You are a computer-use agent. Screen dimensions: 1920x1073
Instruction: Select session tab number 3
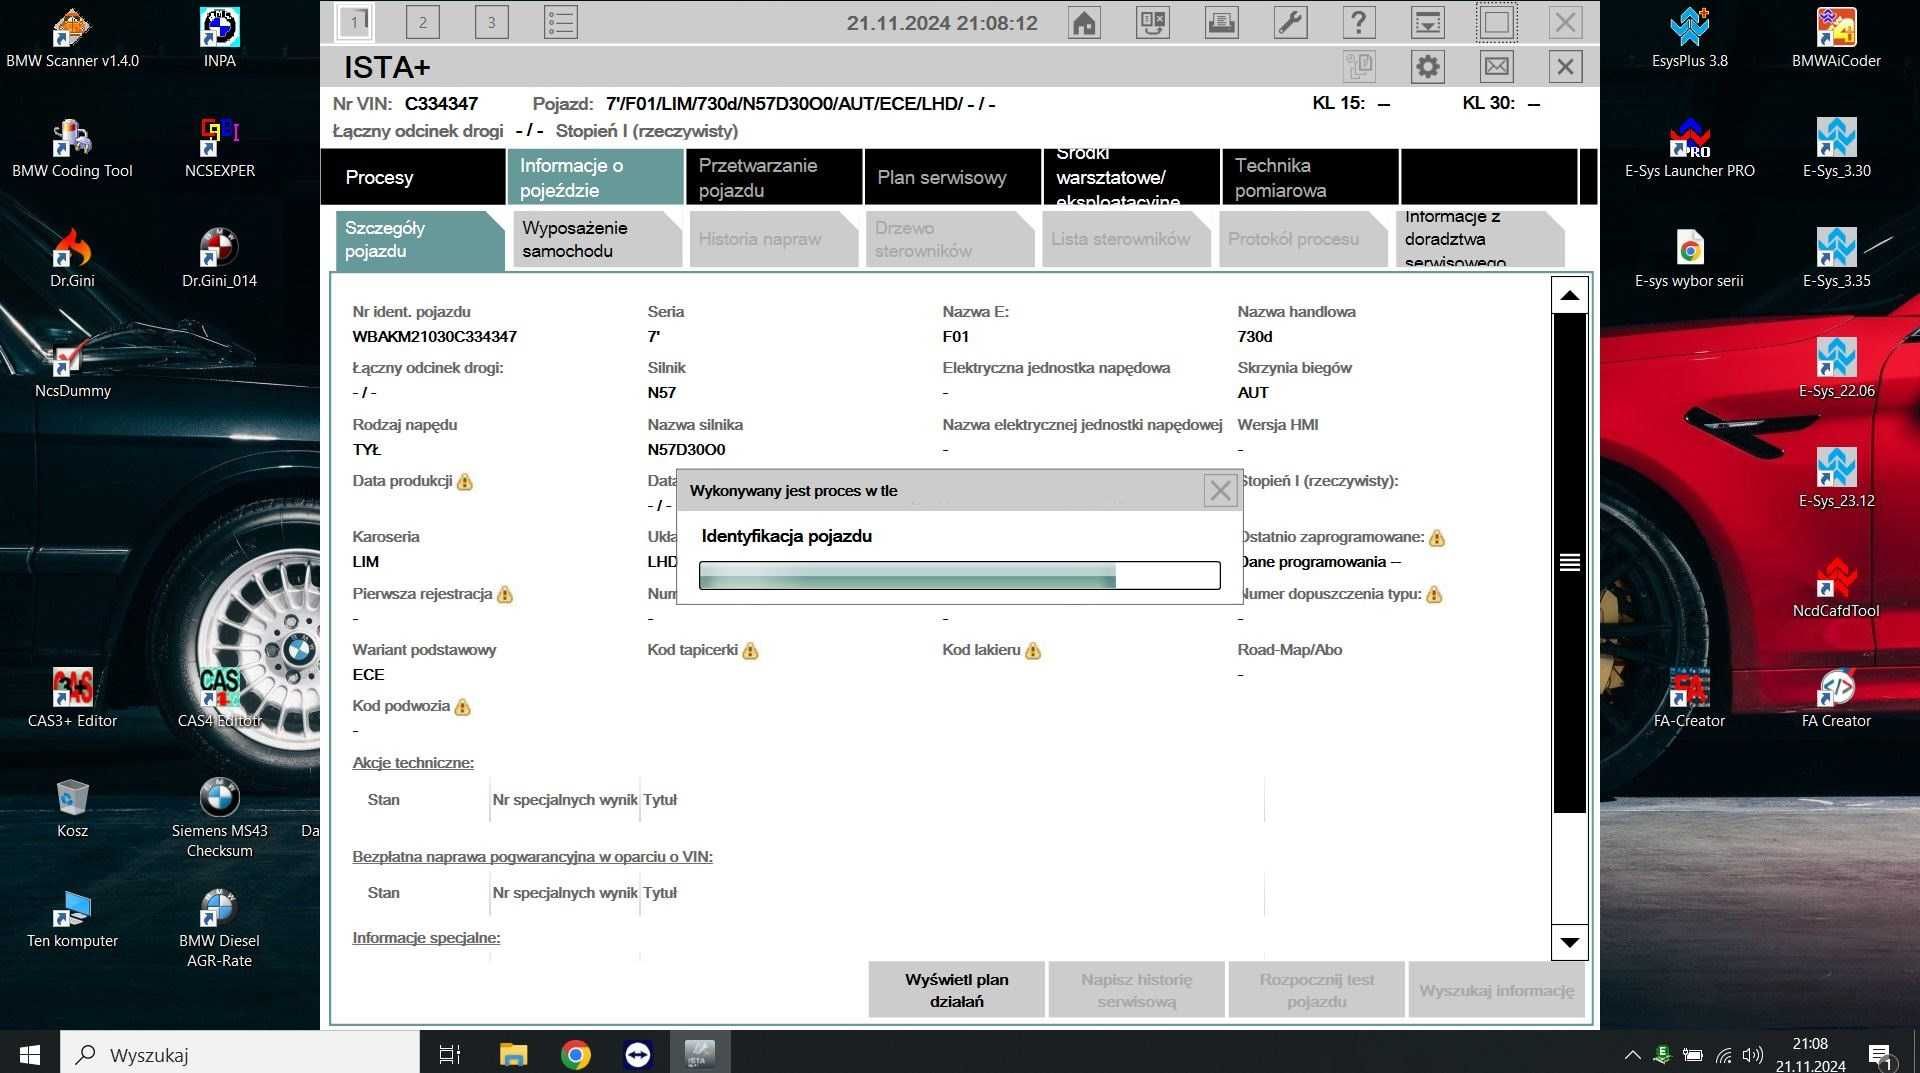(491, 22)
